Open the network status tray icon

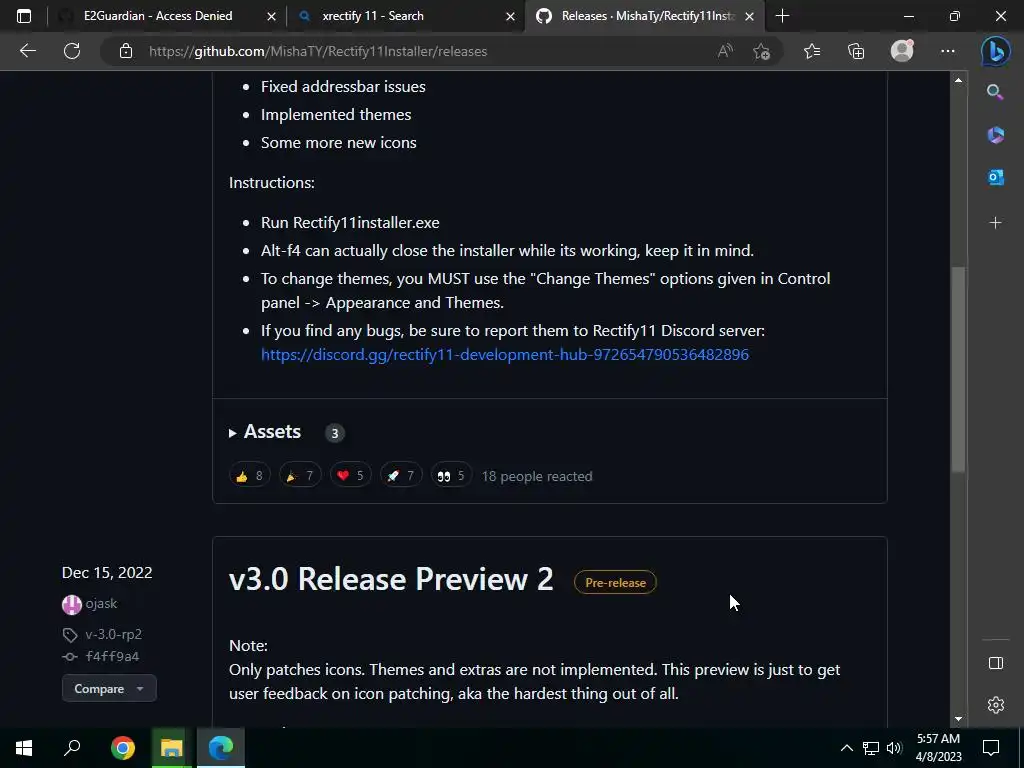pos(871,748)
